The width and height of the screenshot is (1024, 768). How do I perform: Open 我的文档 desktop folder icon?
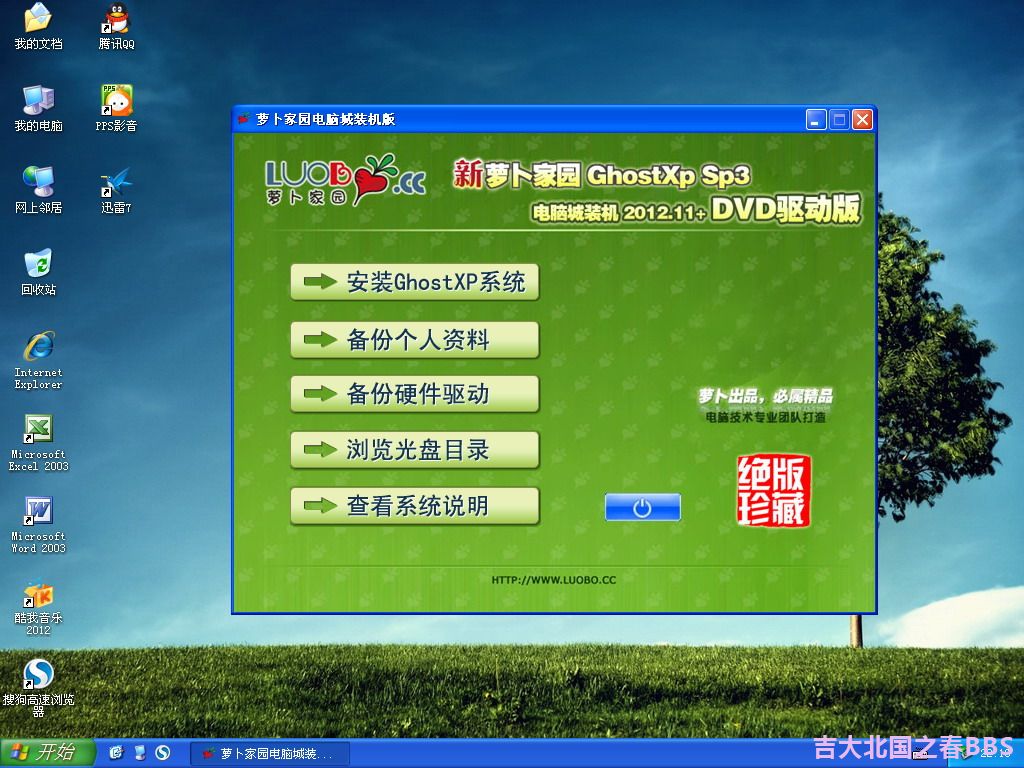tap(38, 19)
